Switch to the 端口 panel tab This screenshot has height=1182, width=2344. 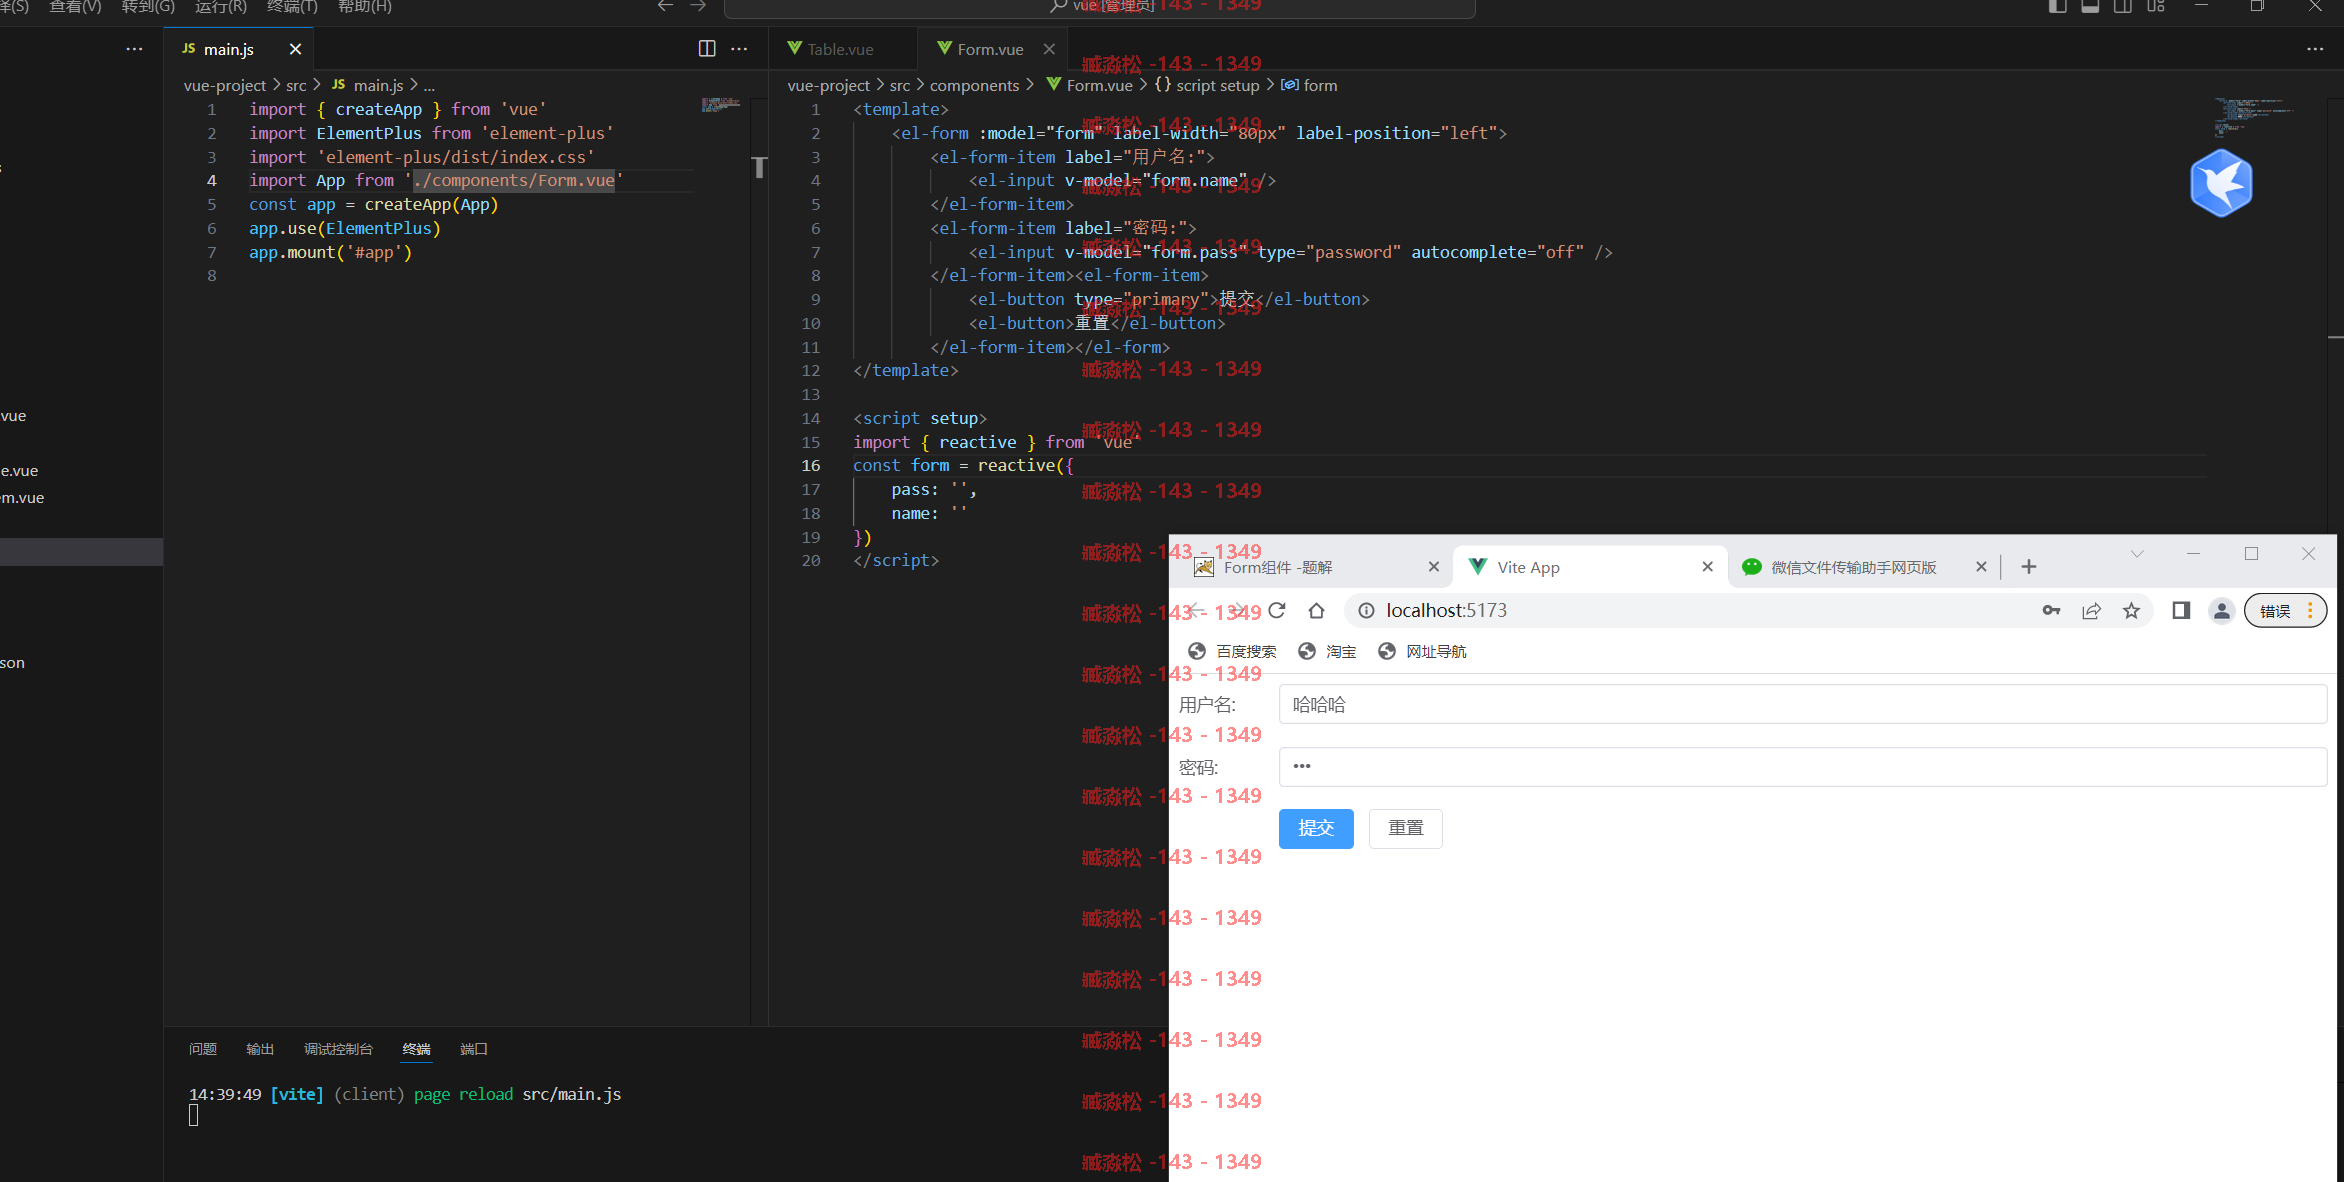point(474,1049)
